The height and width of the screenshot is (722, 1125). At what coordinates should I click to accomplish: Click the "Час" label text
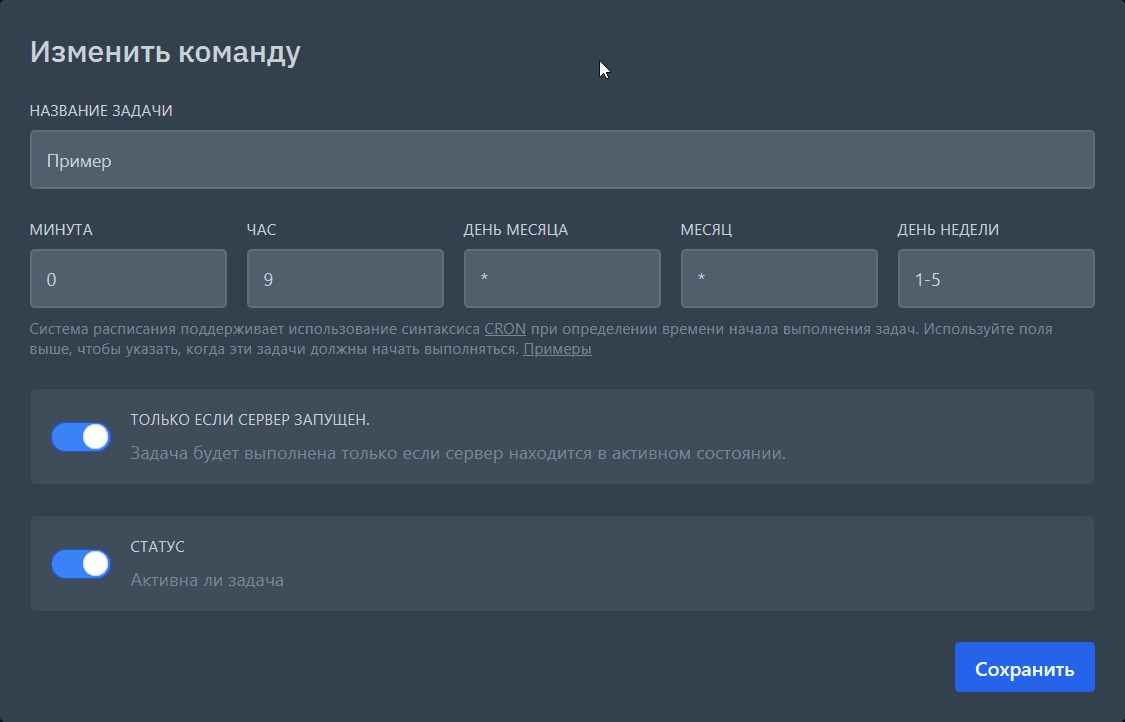[x=262, y=230]
